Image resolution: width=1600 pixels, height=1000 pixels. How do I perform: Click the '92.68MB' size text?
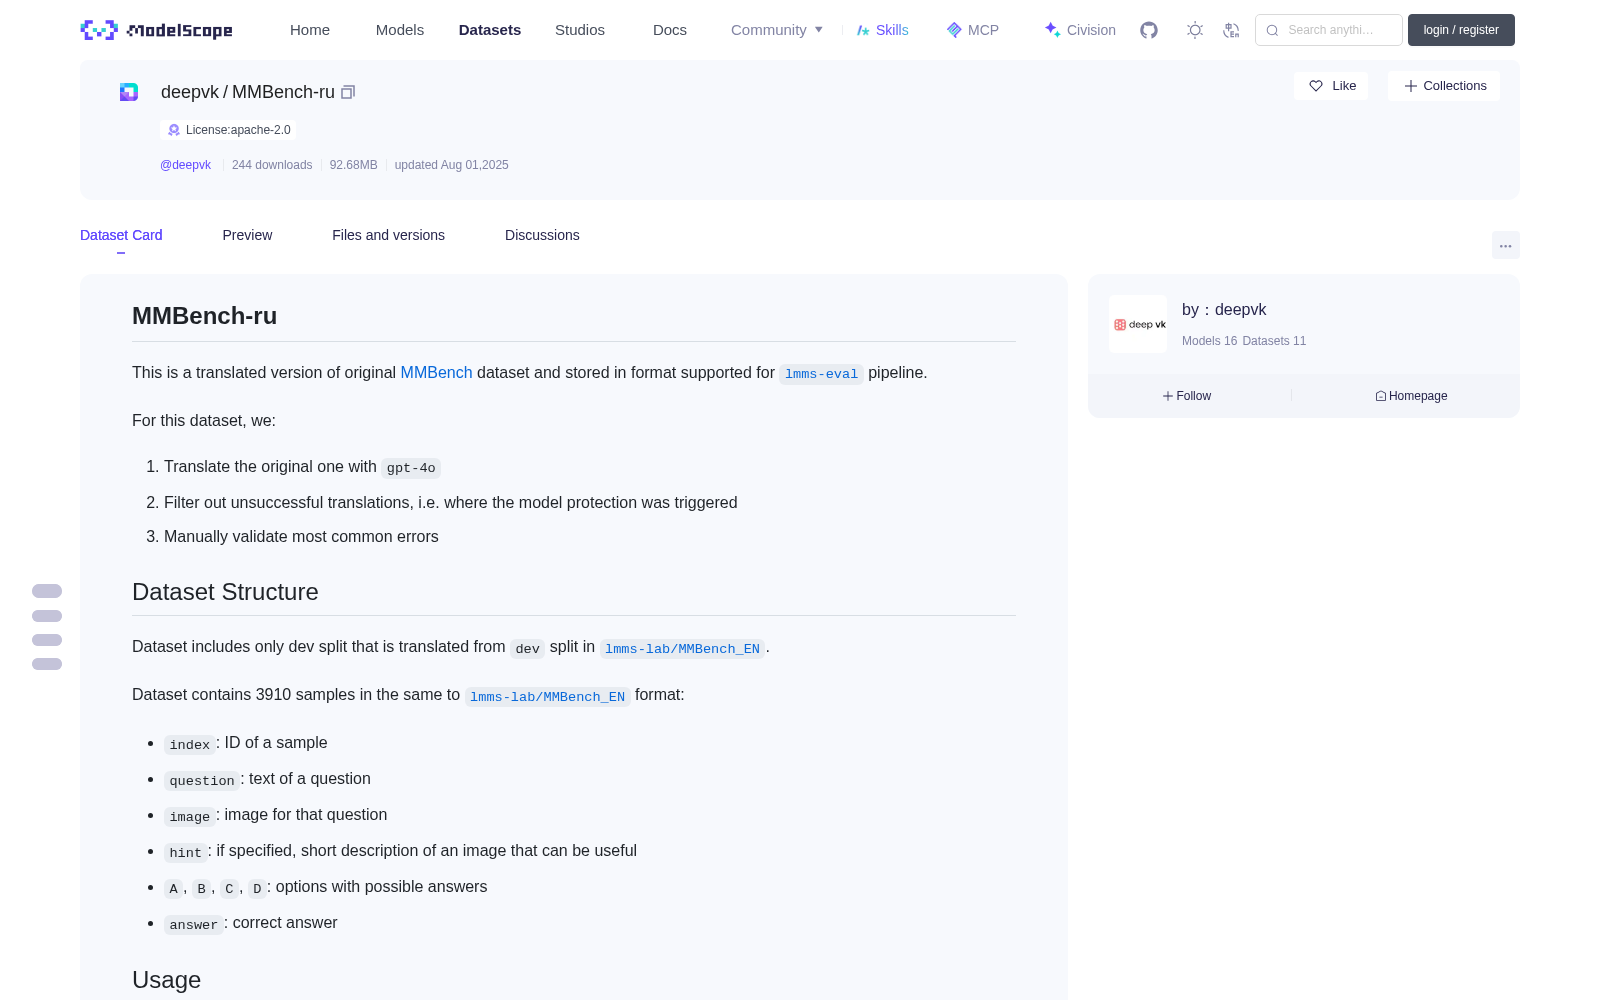(x=353, y=165)
